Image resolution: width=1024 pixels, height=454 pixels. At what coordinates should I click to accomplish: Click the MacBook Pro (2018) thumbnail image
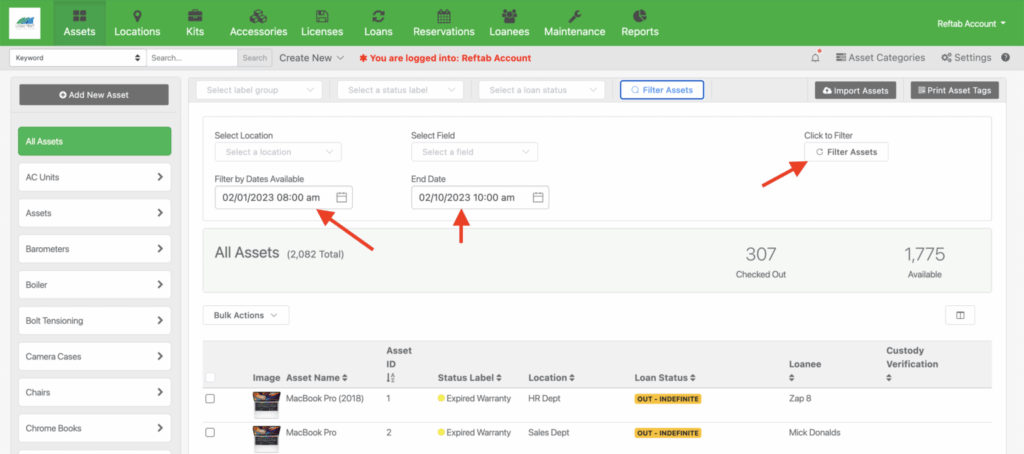pyautogui.click(x=266, y=405)
